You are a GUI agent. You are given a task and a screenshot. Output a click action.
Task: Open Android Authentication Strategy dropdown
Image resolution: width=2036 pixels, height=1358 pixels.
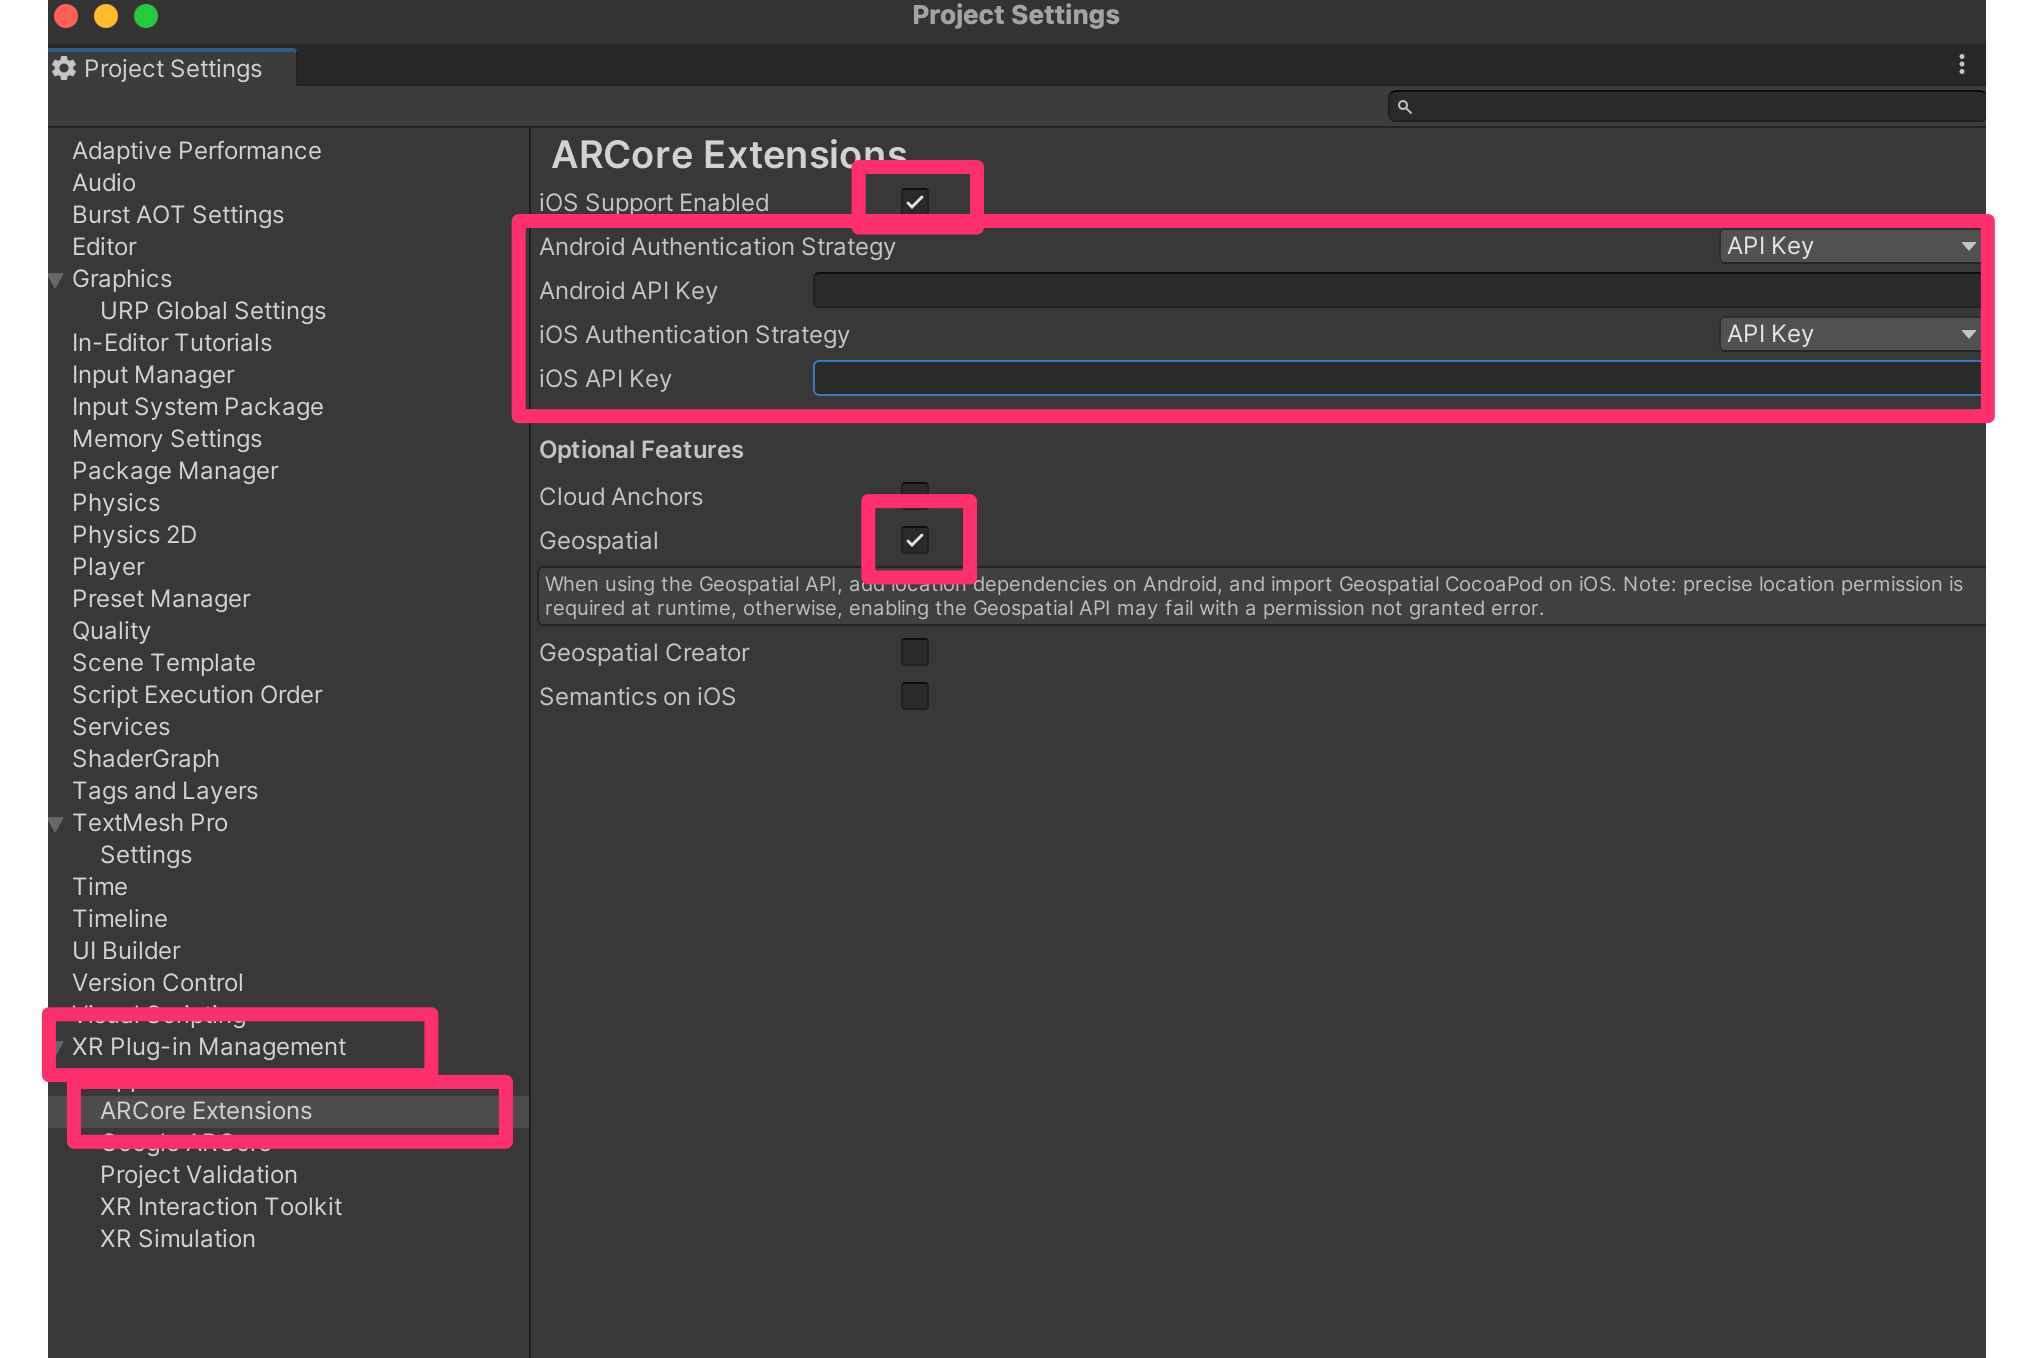tap(1849, 246)
